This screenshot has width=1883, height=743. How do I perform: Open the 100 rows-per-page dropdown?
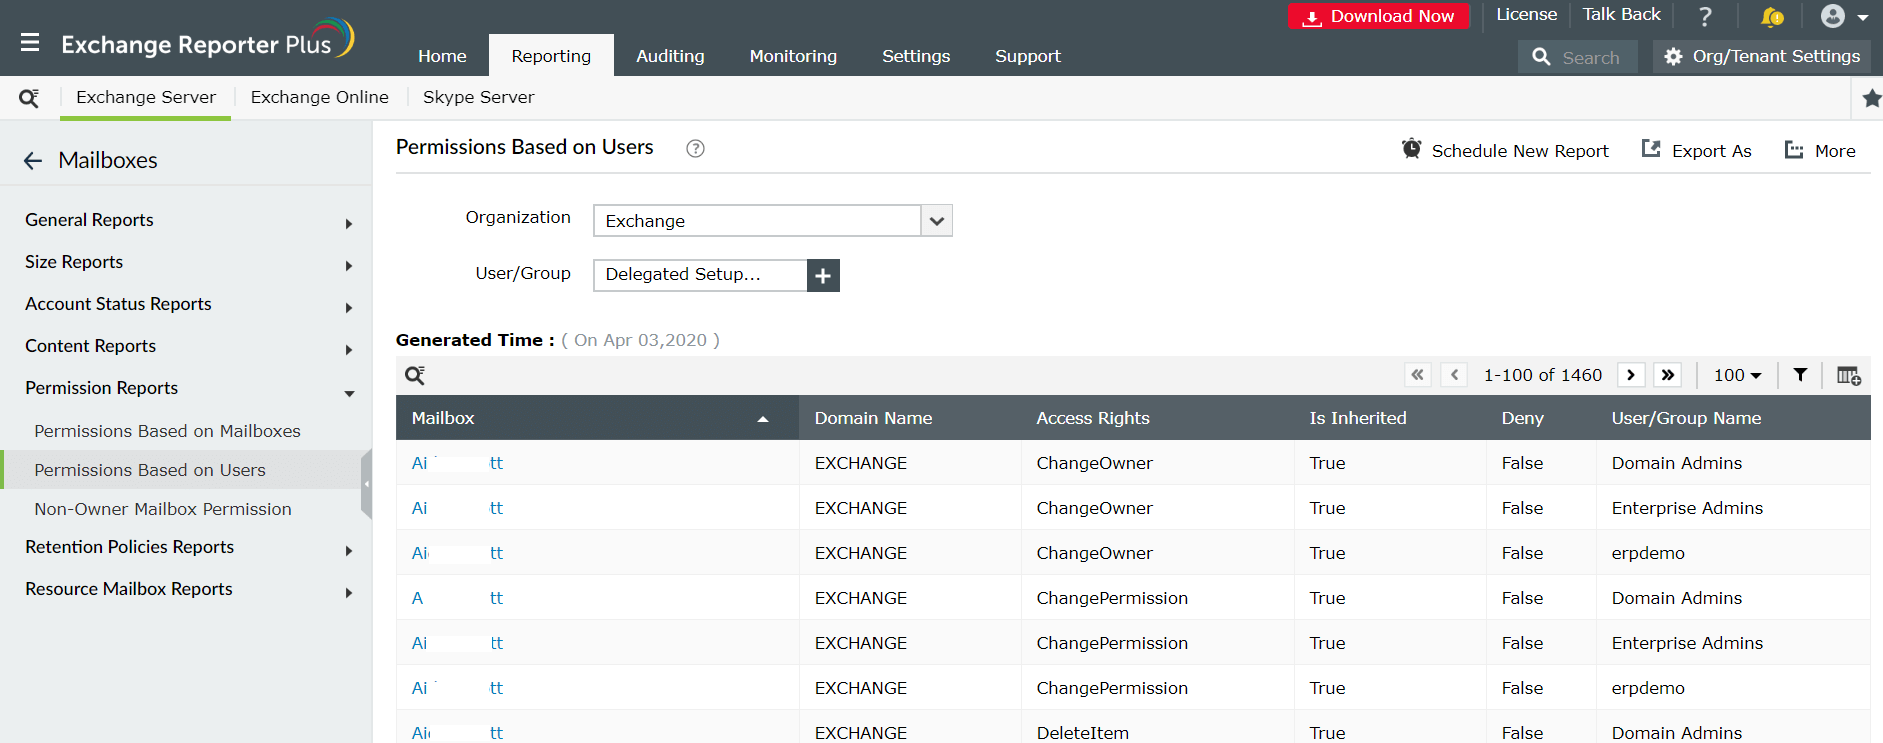point(1737,375)
